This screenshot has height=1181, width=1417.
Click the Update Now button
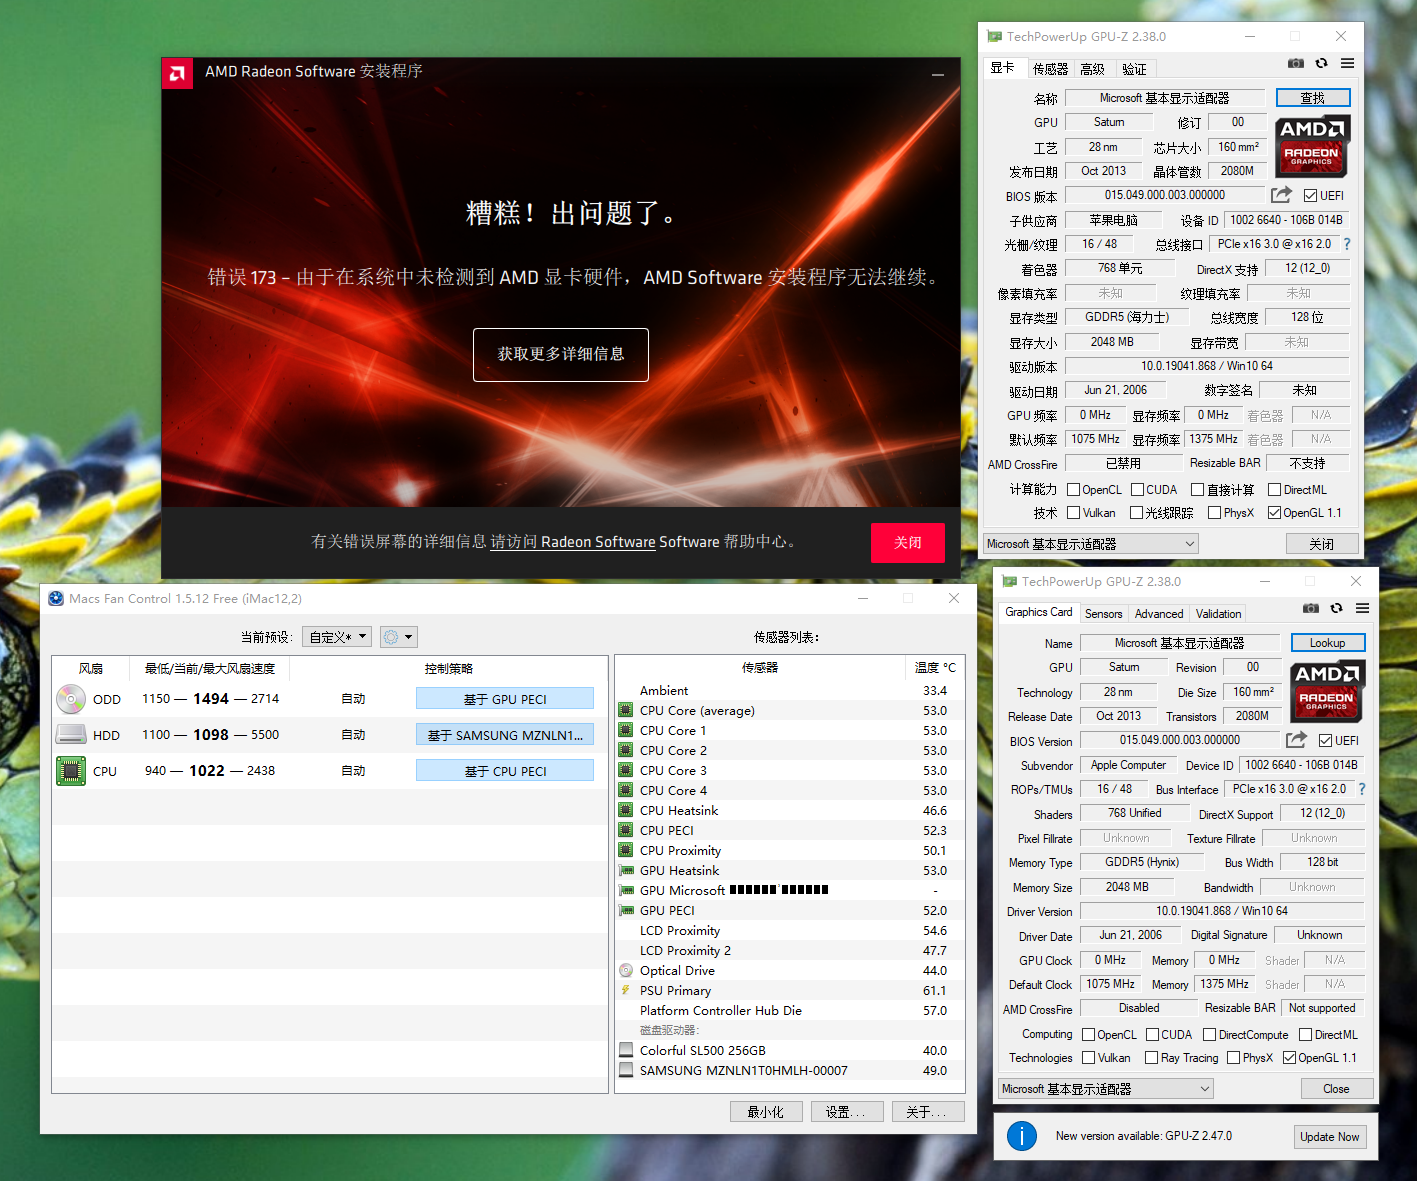point(1329,1137)
